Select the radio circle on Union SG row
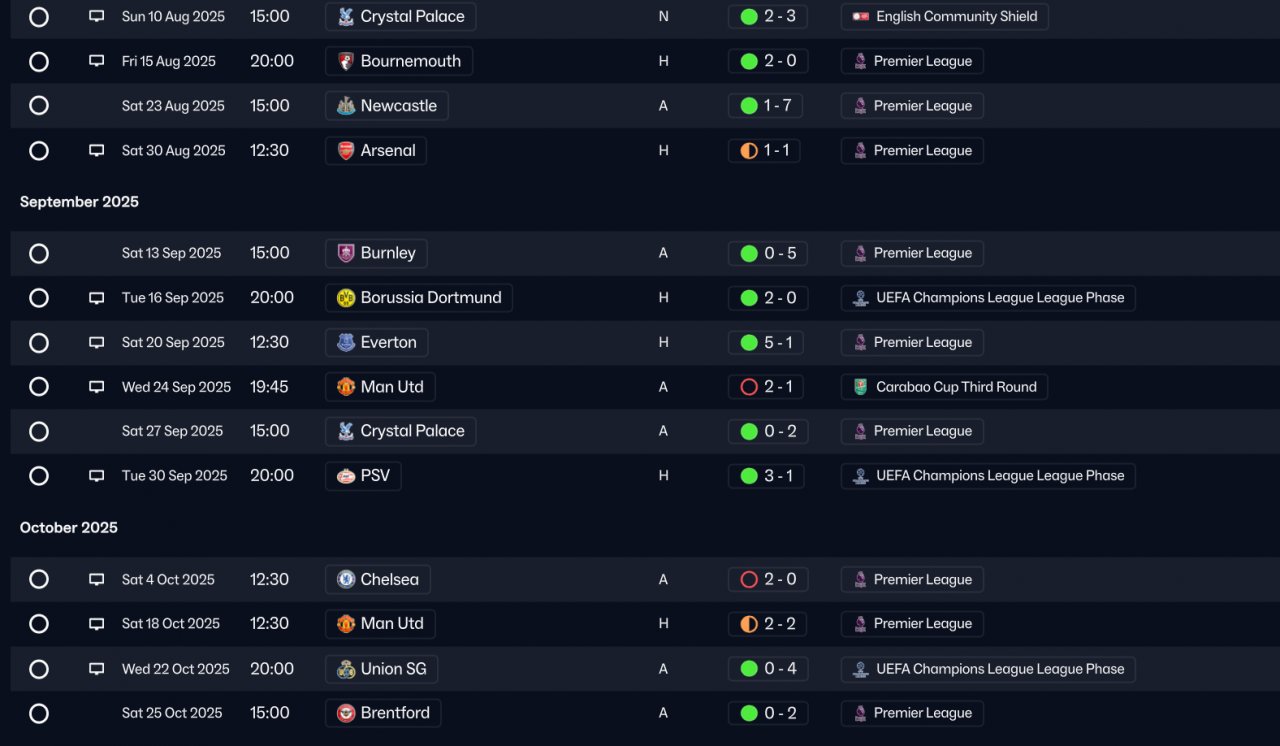The height and width of the screenshot is (746, 1280). pos(39,669)
